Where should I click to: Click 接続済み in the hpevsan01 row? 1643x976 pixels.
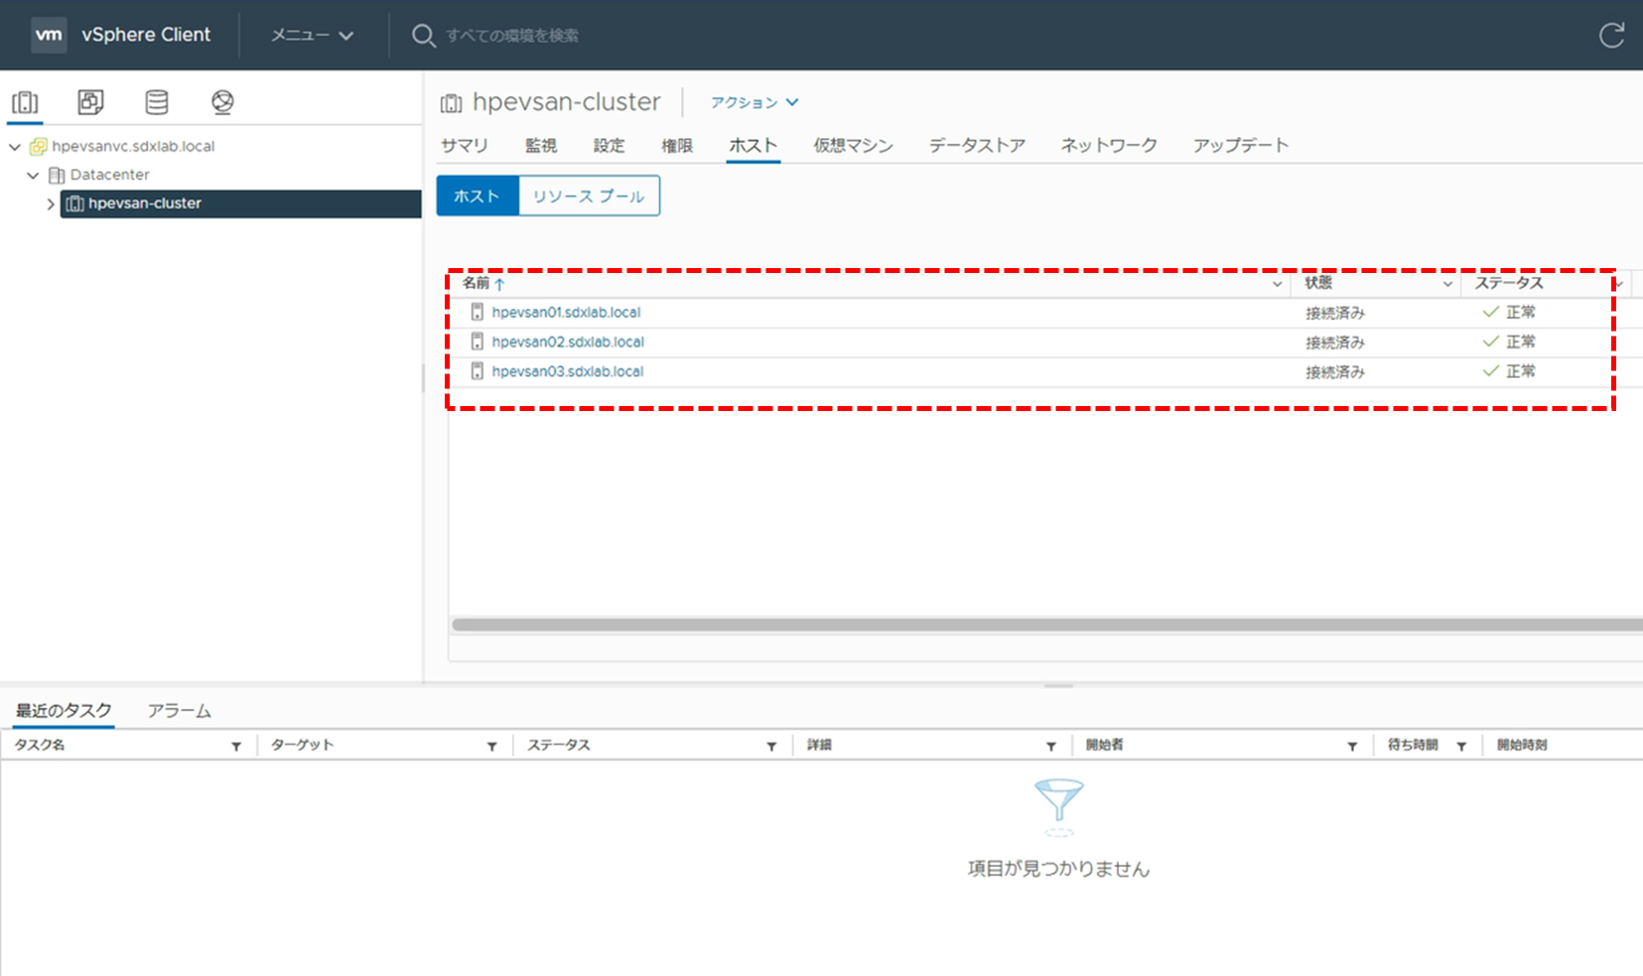(x=1335, y=313)
